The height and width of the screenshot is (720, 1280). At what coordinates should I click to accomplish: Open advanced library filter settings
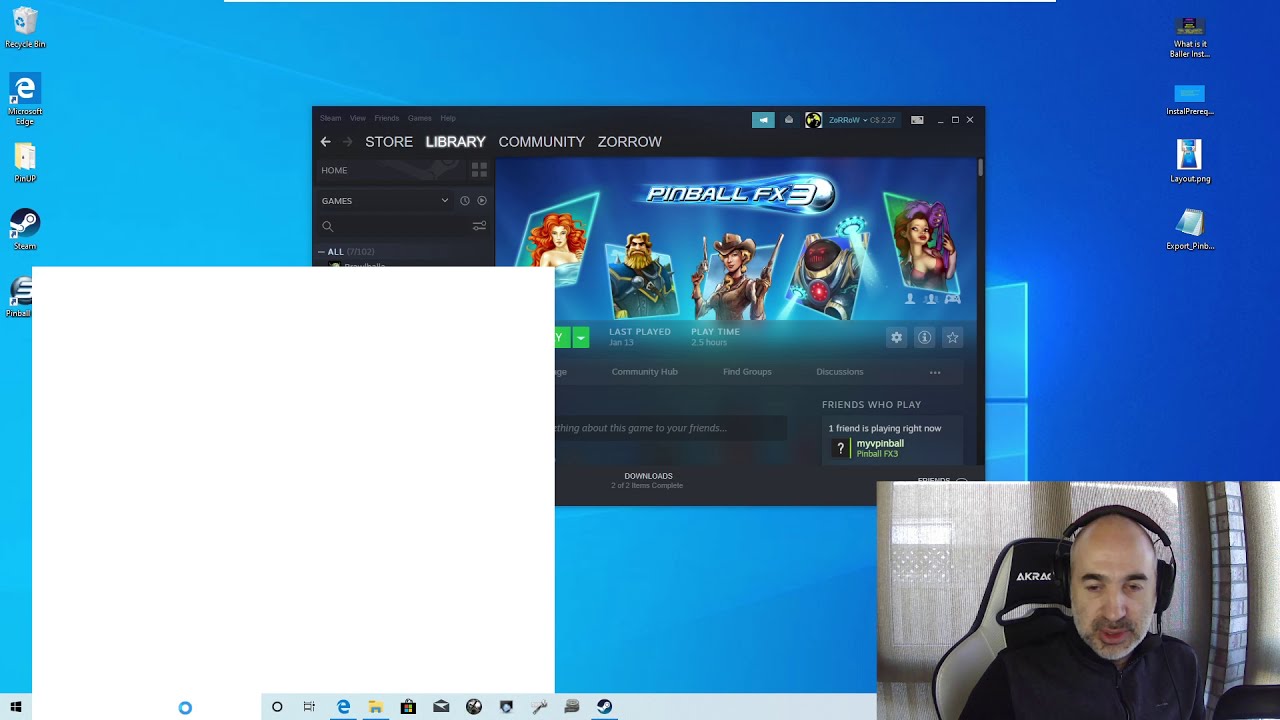coord(479,226)
